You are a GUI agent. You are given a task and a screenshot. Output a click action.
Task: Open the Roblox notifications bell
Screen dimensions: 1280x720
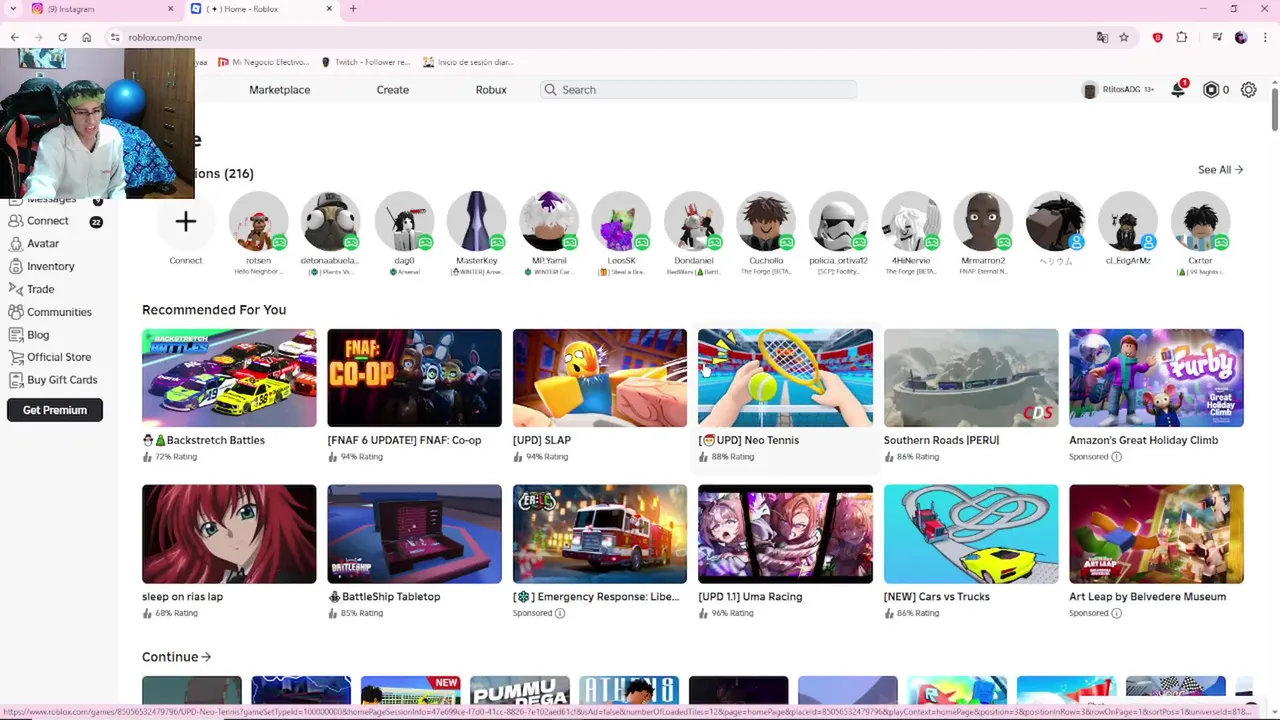(x=1178, y=89)
